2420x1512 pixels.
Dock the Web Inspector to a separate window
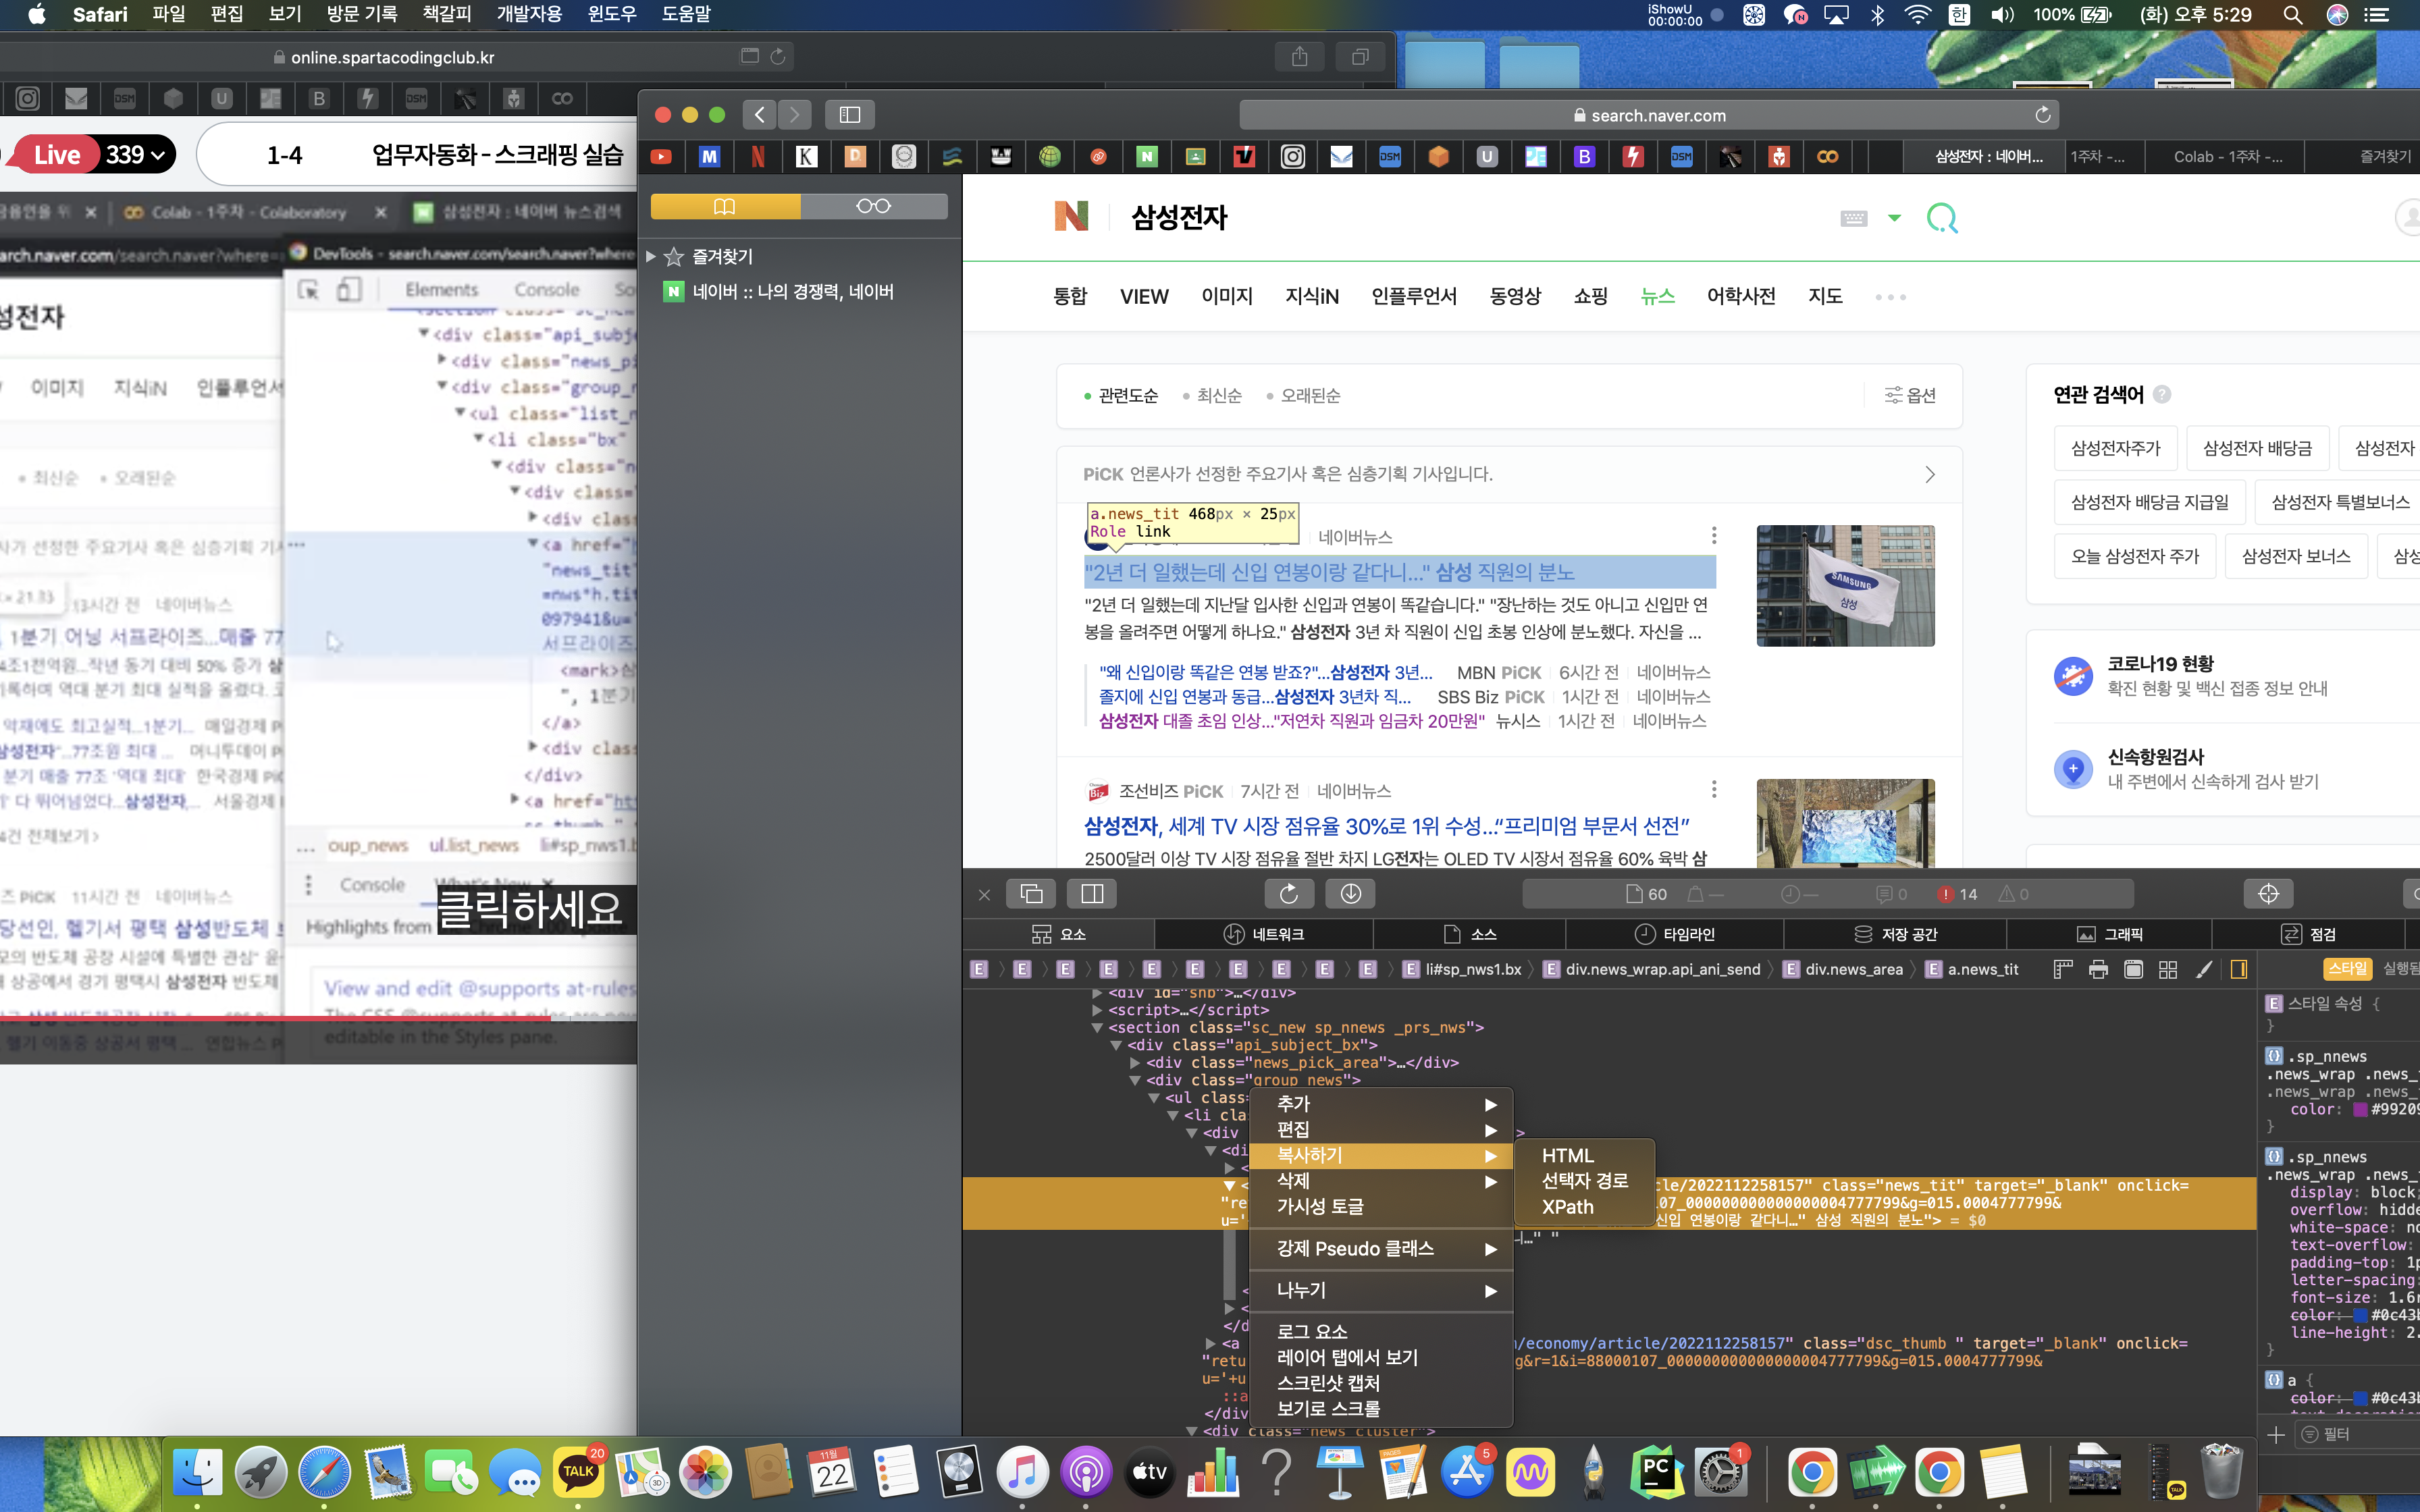point(1031,894)
